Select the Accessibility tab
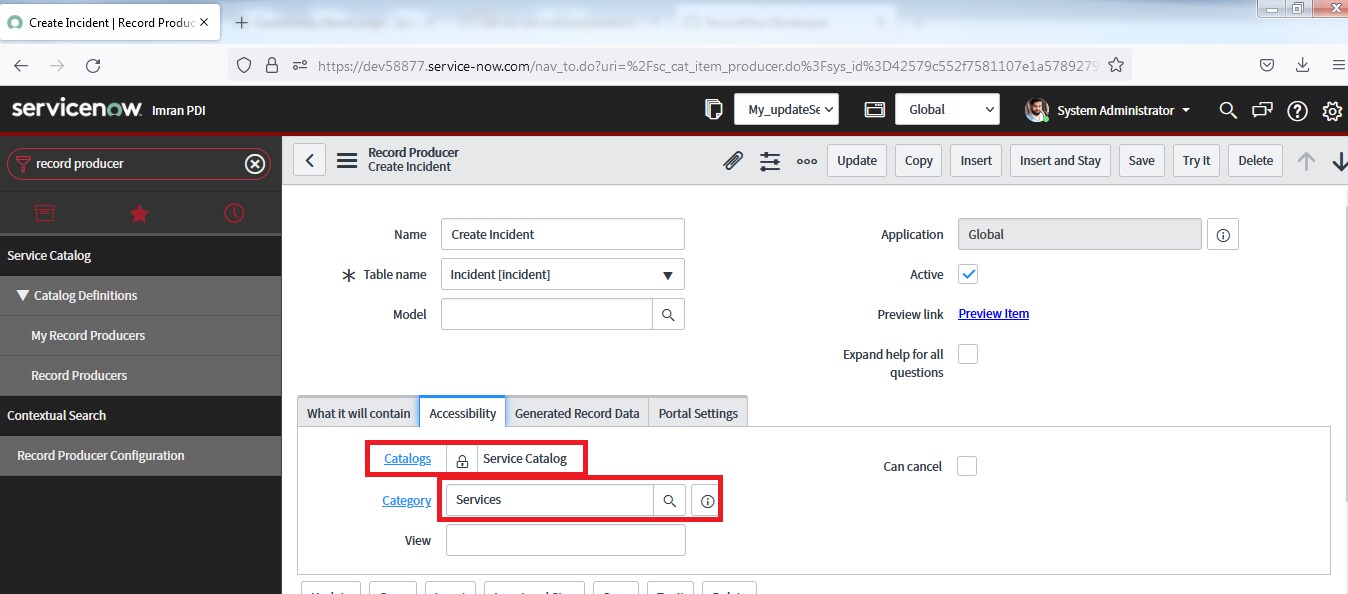 coord(462,413)
